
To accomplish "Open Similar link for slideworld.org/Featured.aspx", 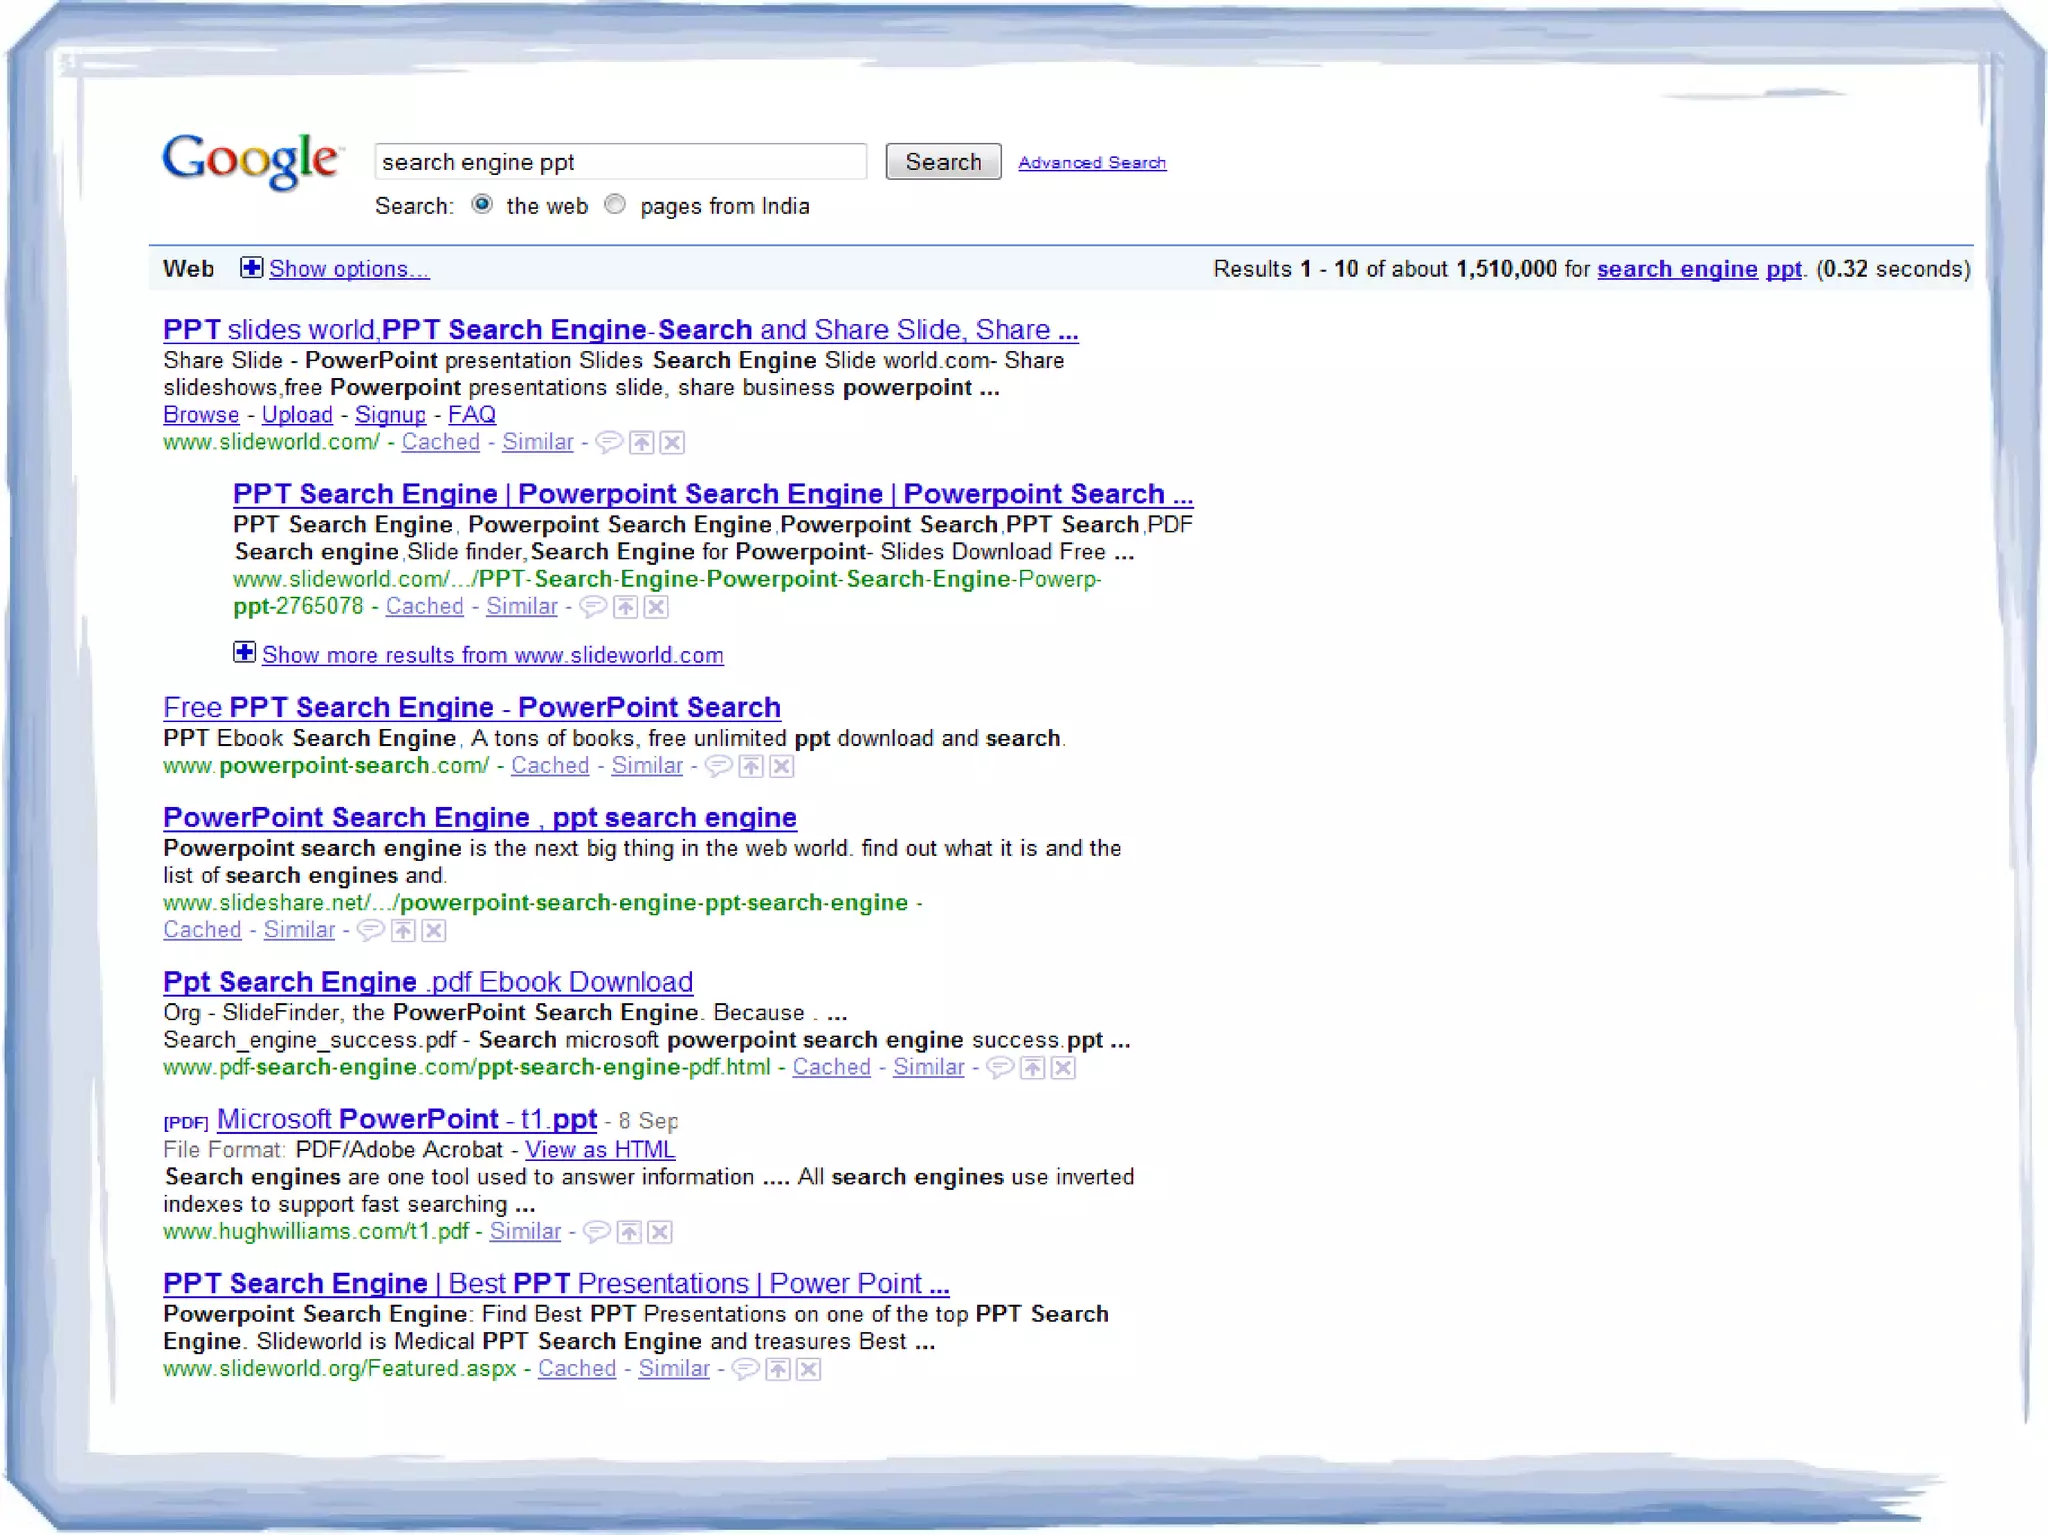I will pyautogui.click(x=674, y=1369).
